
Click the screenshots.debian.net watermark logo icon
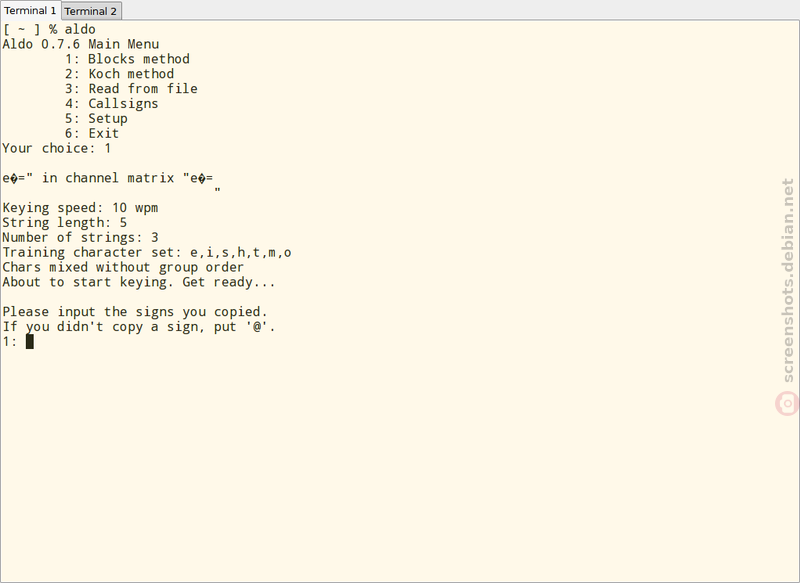pyautogui.click(x=787, y=403)
